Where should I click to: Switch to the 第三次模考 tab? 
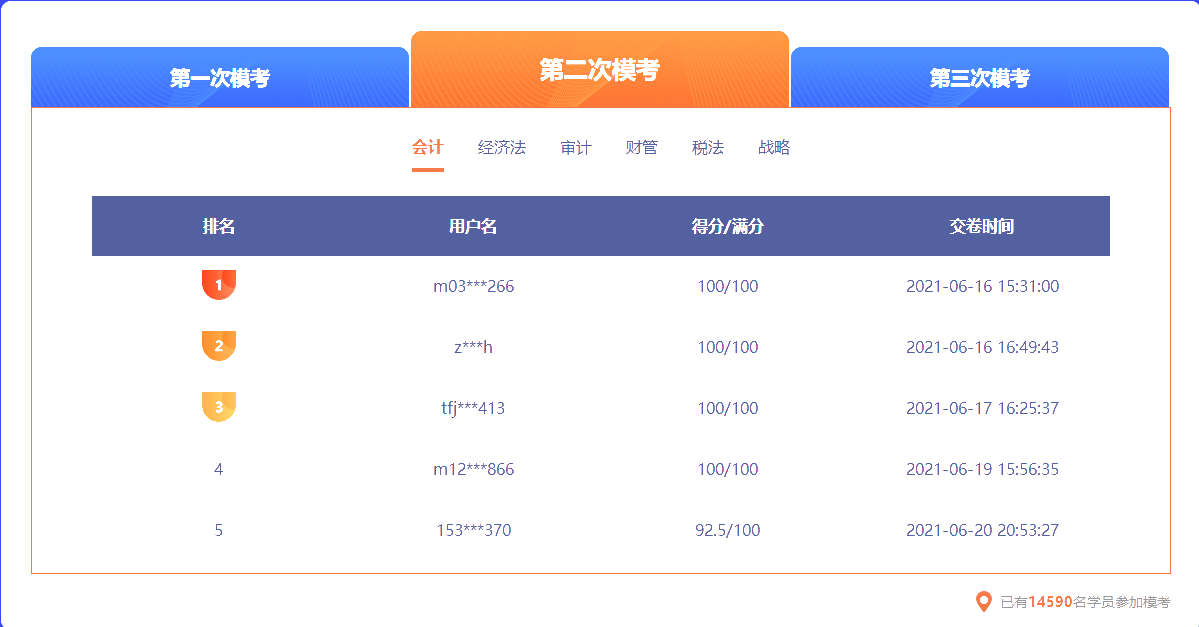(979, 76)
